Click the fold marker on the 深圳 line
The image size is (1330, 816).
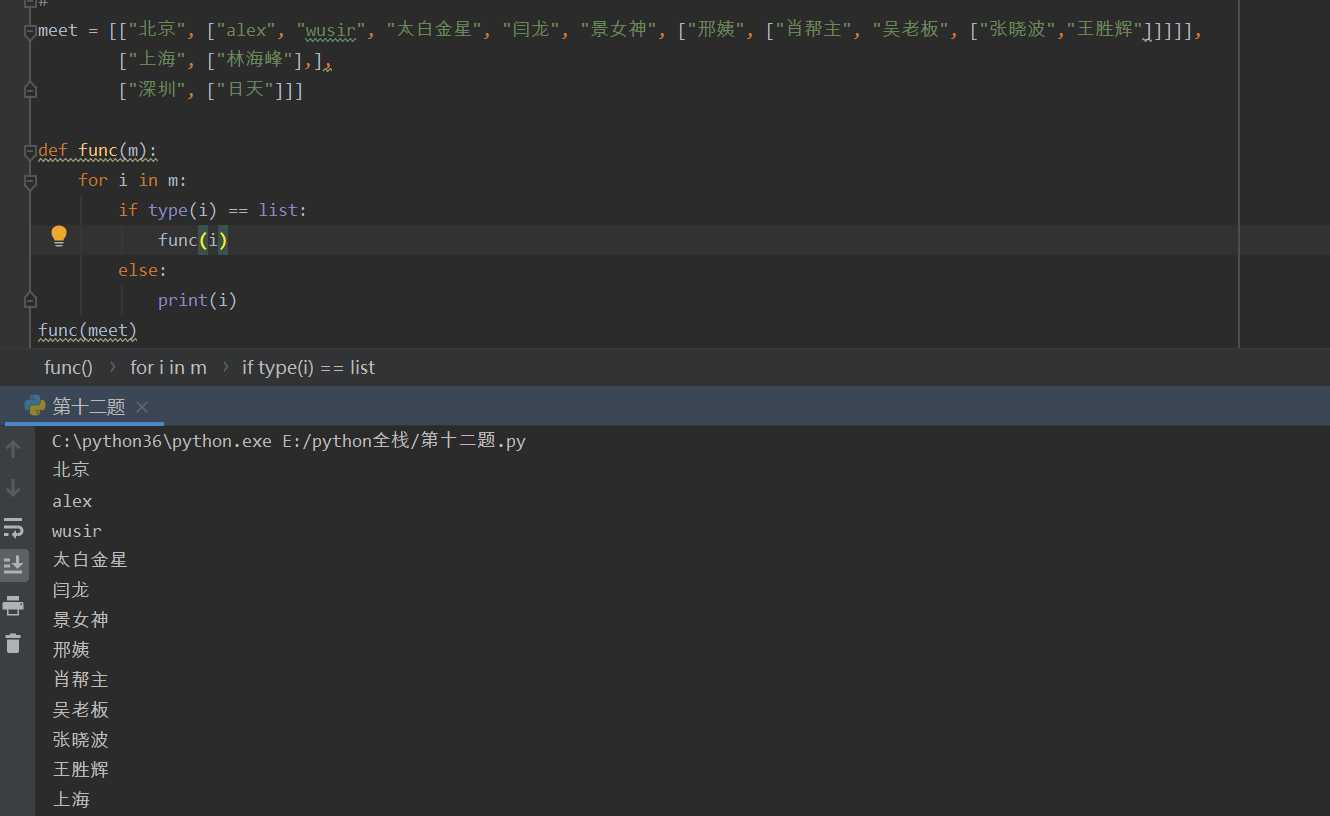tap(30, 91)
